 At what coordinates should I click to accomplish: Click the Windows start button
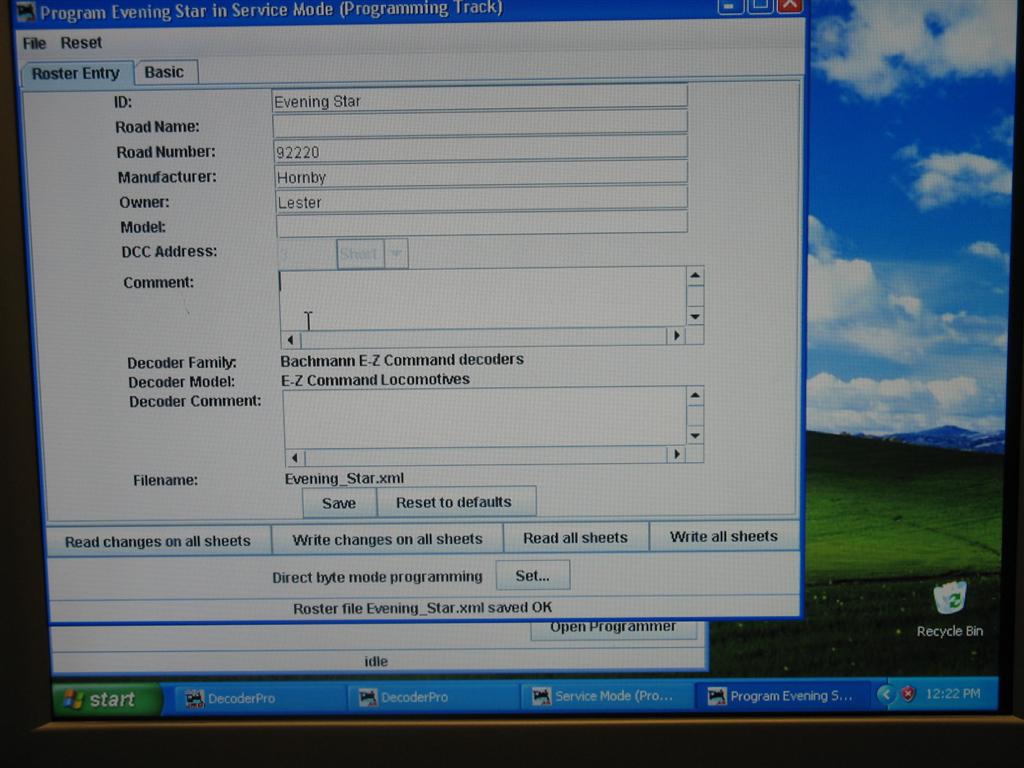point(106,699)
